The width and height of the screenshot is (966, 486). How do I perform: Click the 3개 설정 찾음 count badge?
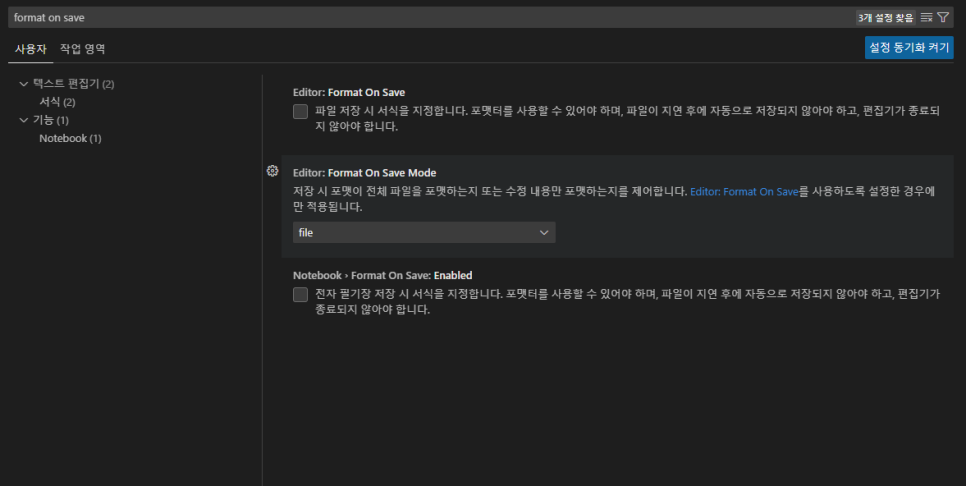[885, 18]
